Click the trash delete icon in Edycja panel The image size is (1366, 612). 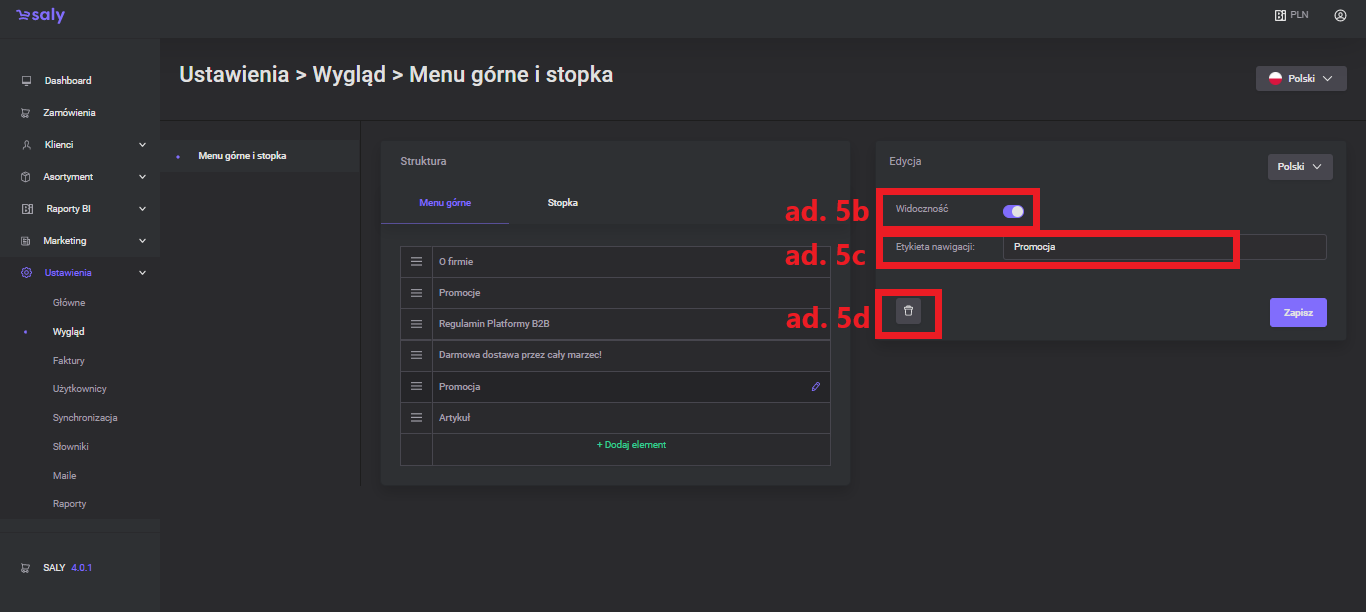coord(908,311)
